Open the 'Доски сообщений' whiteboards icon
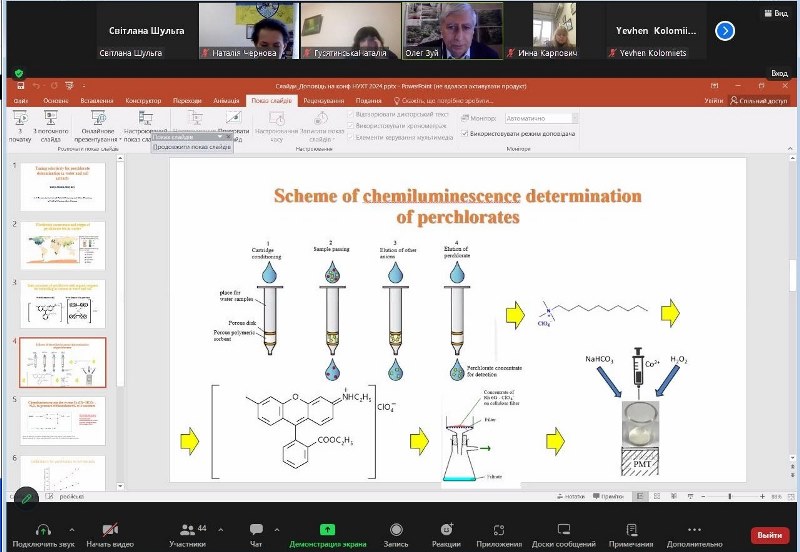Viewport: 800px width, 552px height. pyautogui.click(x=564, y=530)
